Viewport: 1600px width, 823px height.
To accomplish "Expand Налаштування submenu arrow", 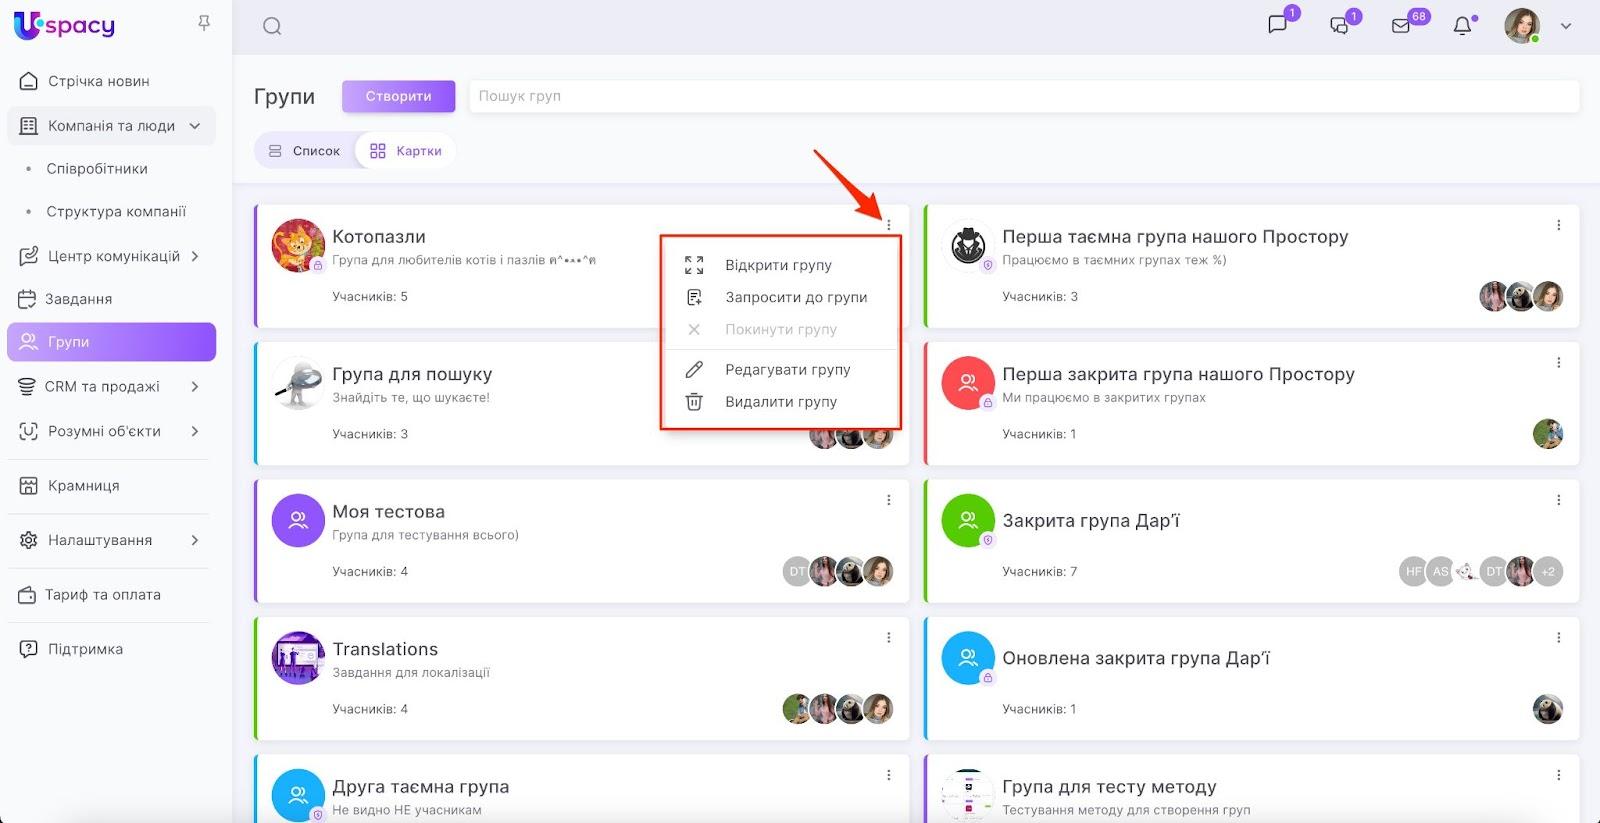I will click(195, 540).
